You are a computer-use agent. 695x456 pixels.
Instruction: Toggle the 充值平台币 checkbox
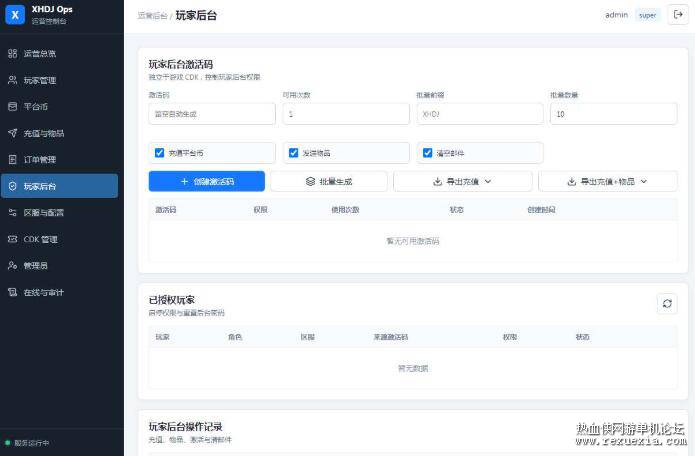click(x=160, y=153)
